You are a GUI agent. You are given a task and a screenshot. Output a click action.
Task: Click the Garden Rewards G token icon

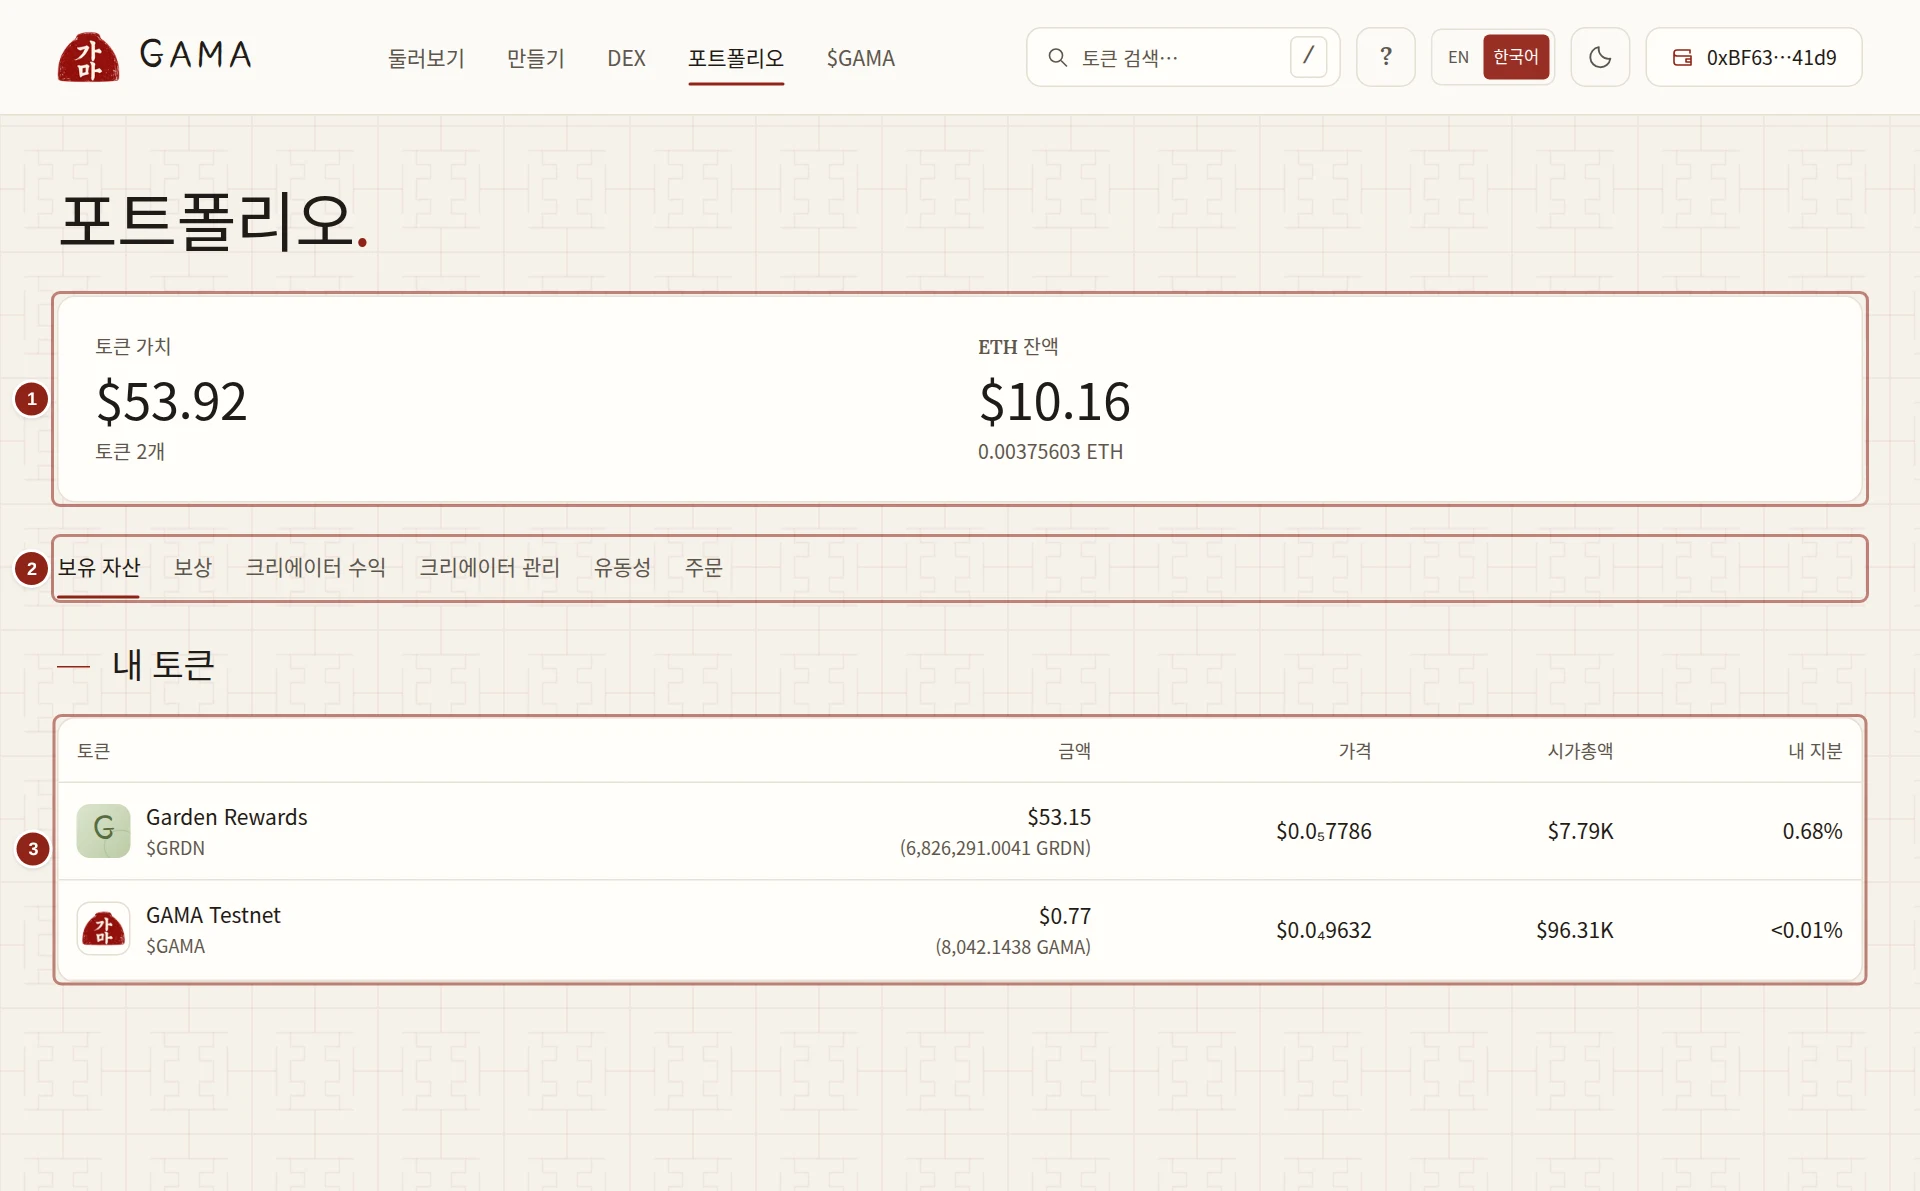pyautogui.click(x=103, y=830)
